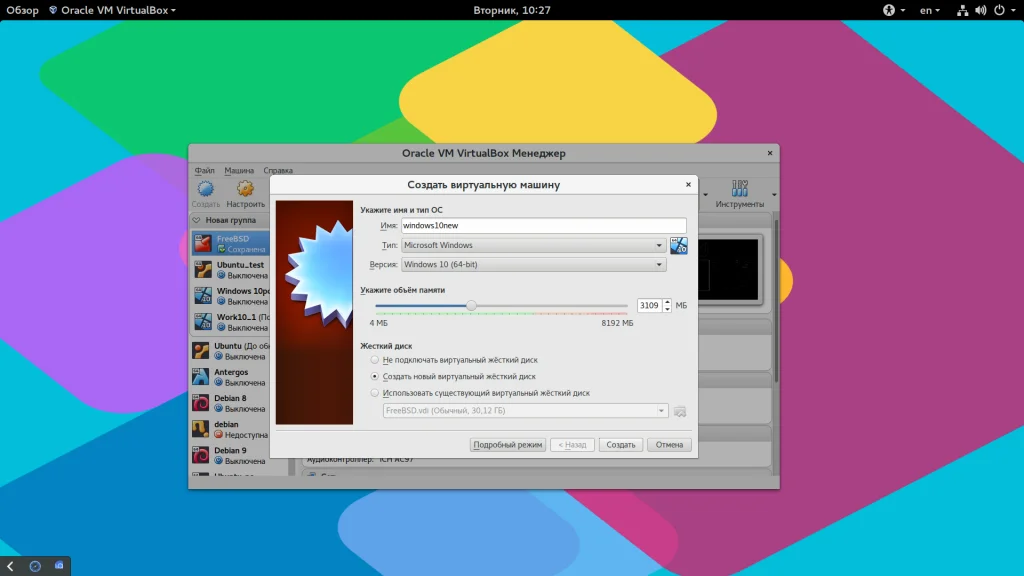Select the Debian 8 machine in list
The width and height of the screenshot is (1024, 576).
point(228,403)
